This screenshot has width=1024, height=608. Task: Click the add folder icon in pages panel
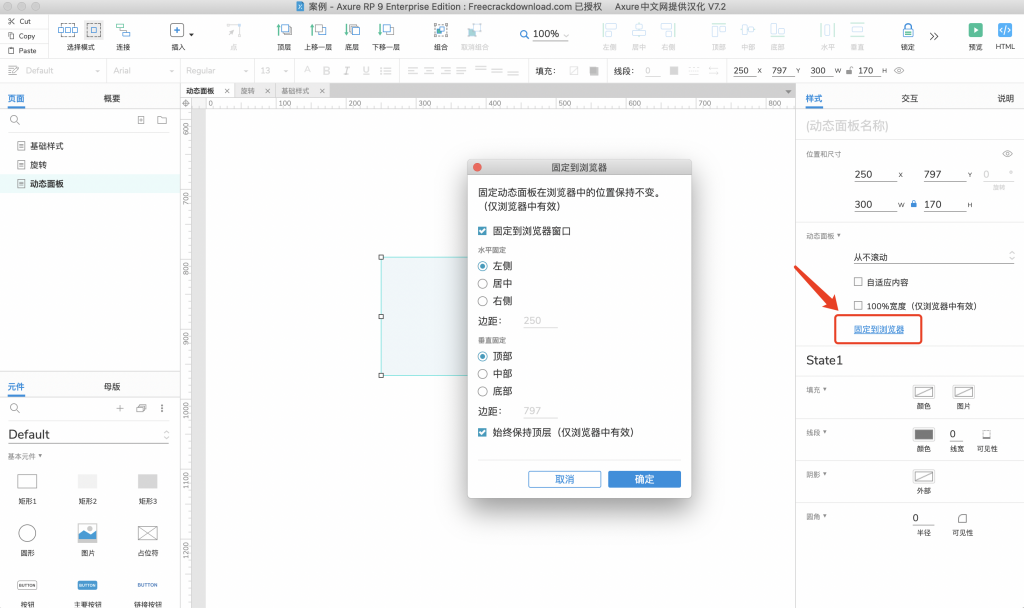tap(162, 120)
